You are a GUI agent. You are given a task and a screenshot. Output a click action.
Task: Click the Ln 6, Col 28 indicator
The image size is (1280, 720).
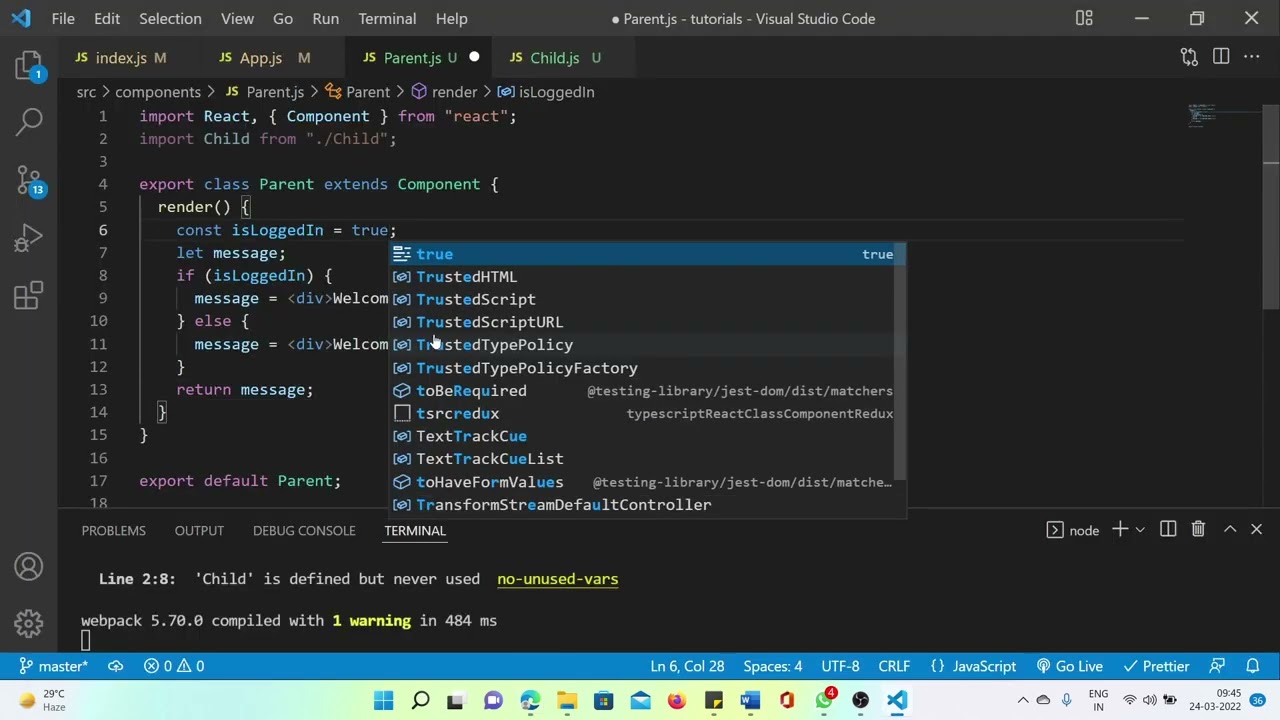(687, 666)
